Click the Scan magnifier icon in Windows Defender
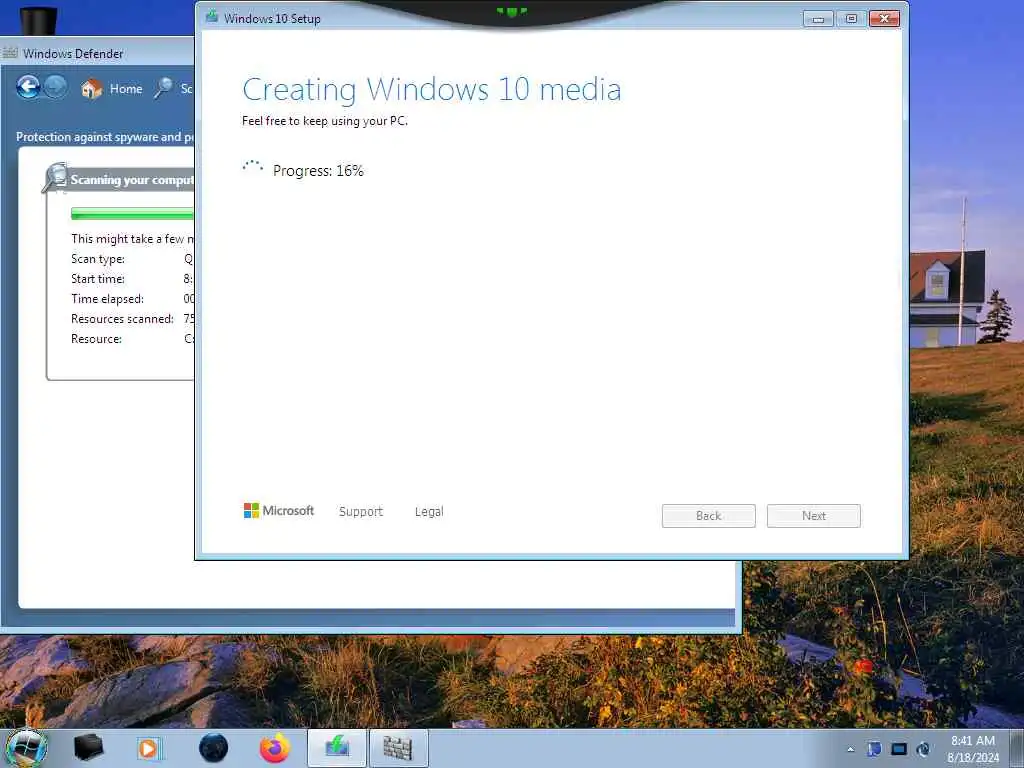The height and width of the screenshot is (768, 1024). tap(163, 88)
